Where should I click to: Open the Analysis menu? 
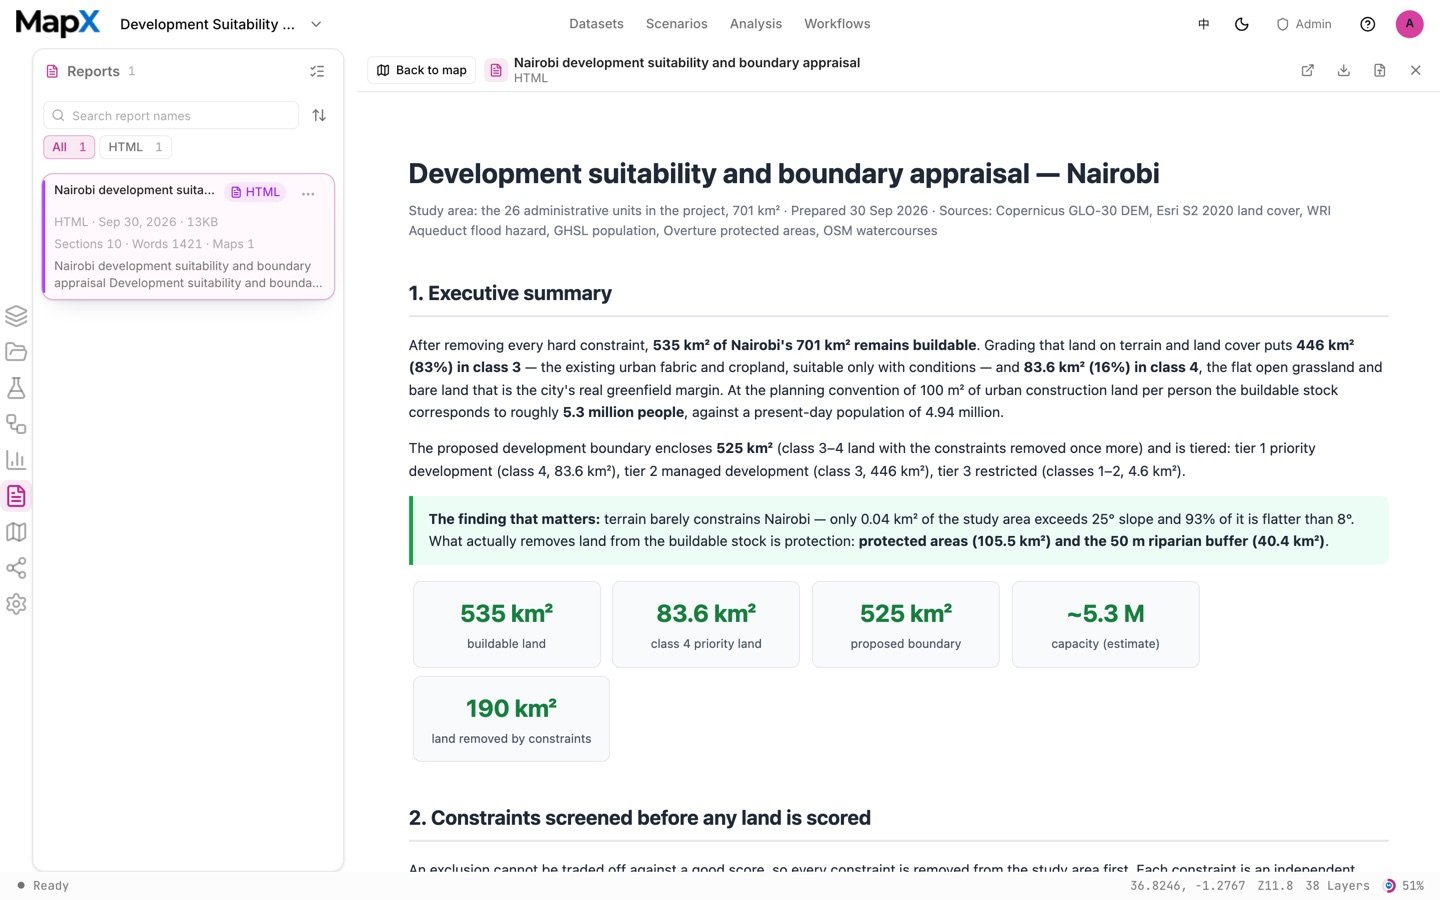(756, 24)
